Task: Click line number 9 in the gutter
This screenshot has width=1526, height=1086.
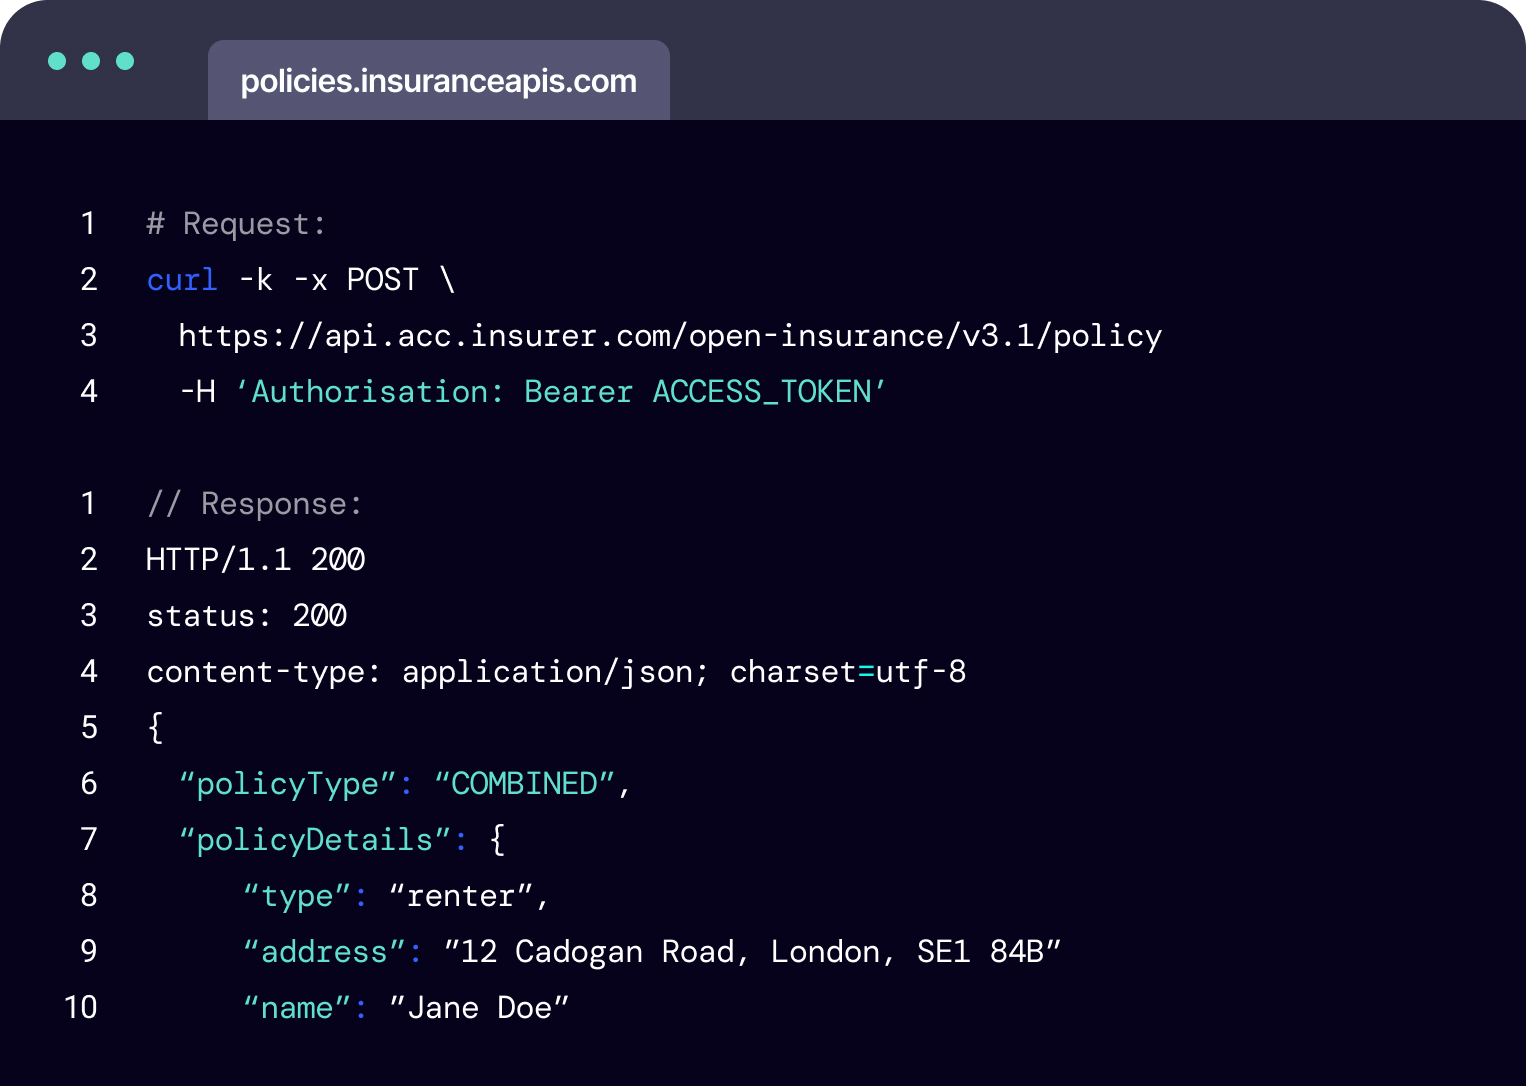Action: [89, 951]
